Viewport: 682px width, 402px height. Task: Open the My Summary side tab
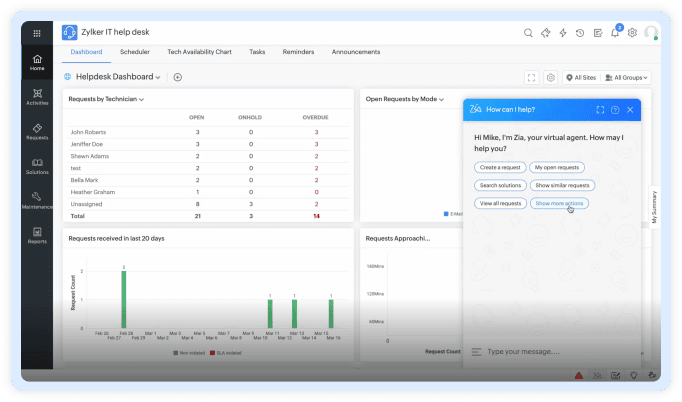click(654, 208)
